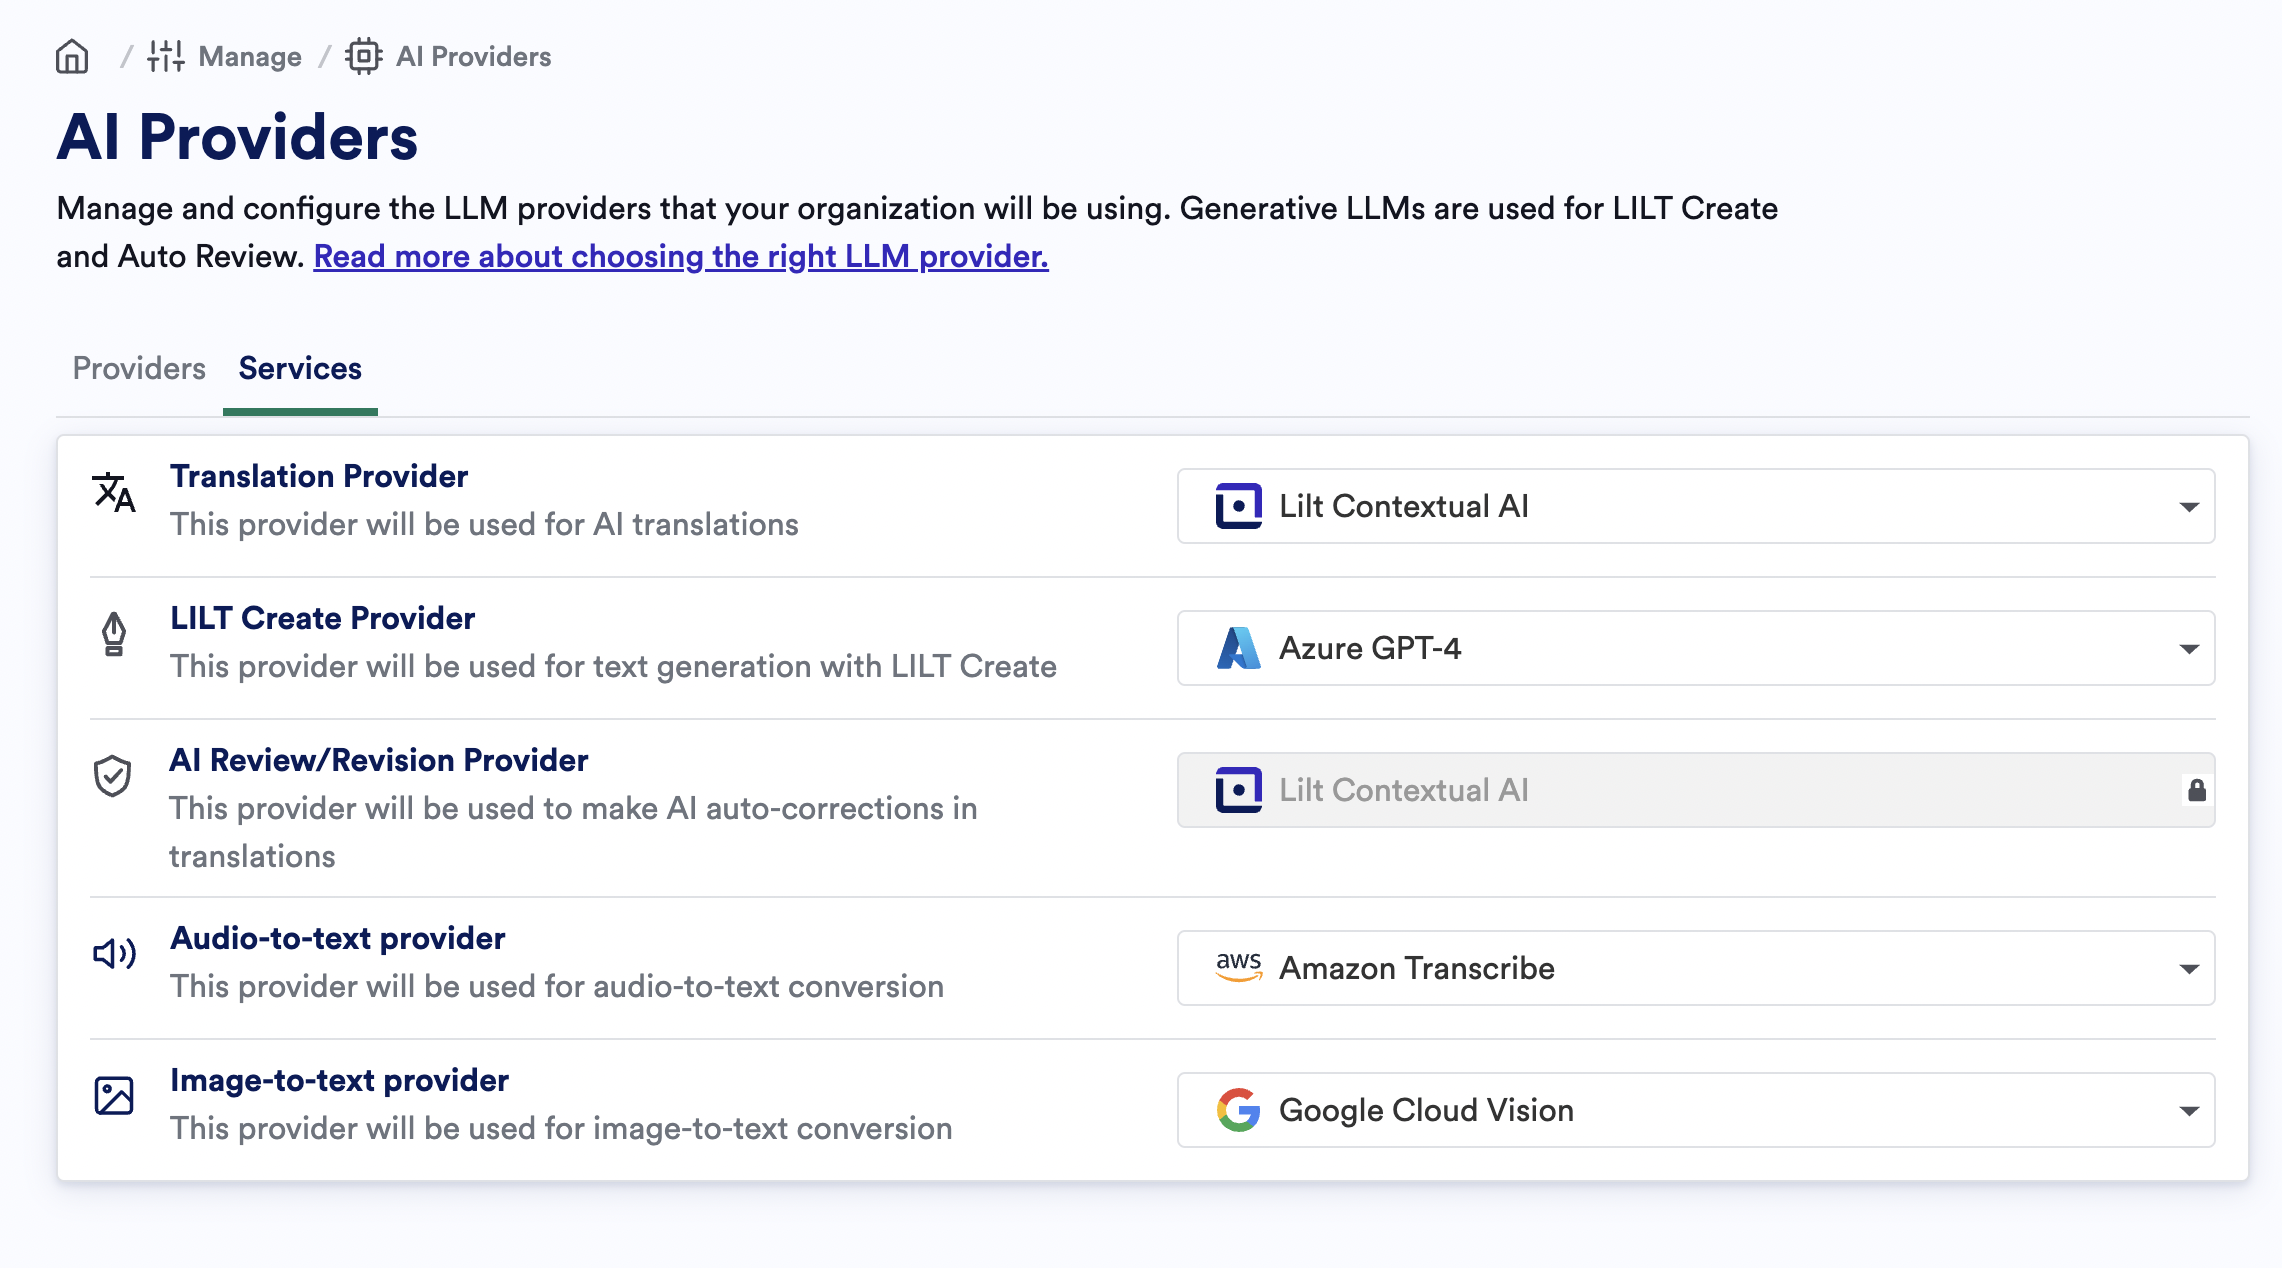Click the AI Review shield check icon

tap(113, 776)
